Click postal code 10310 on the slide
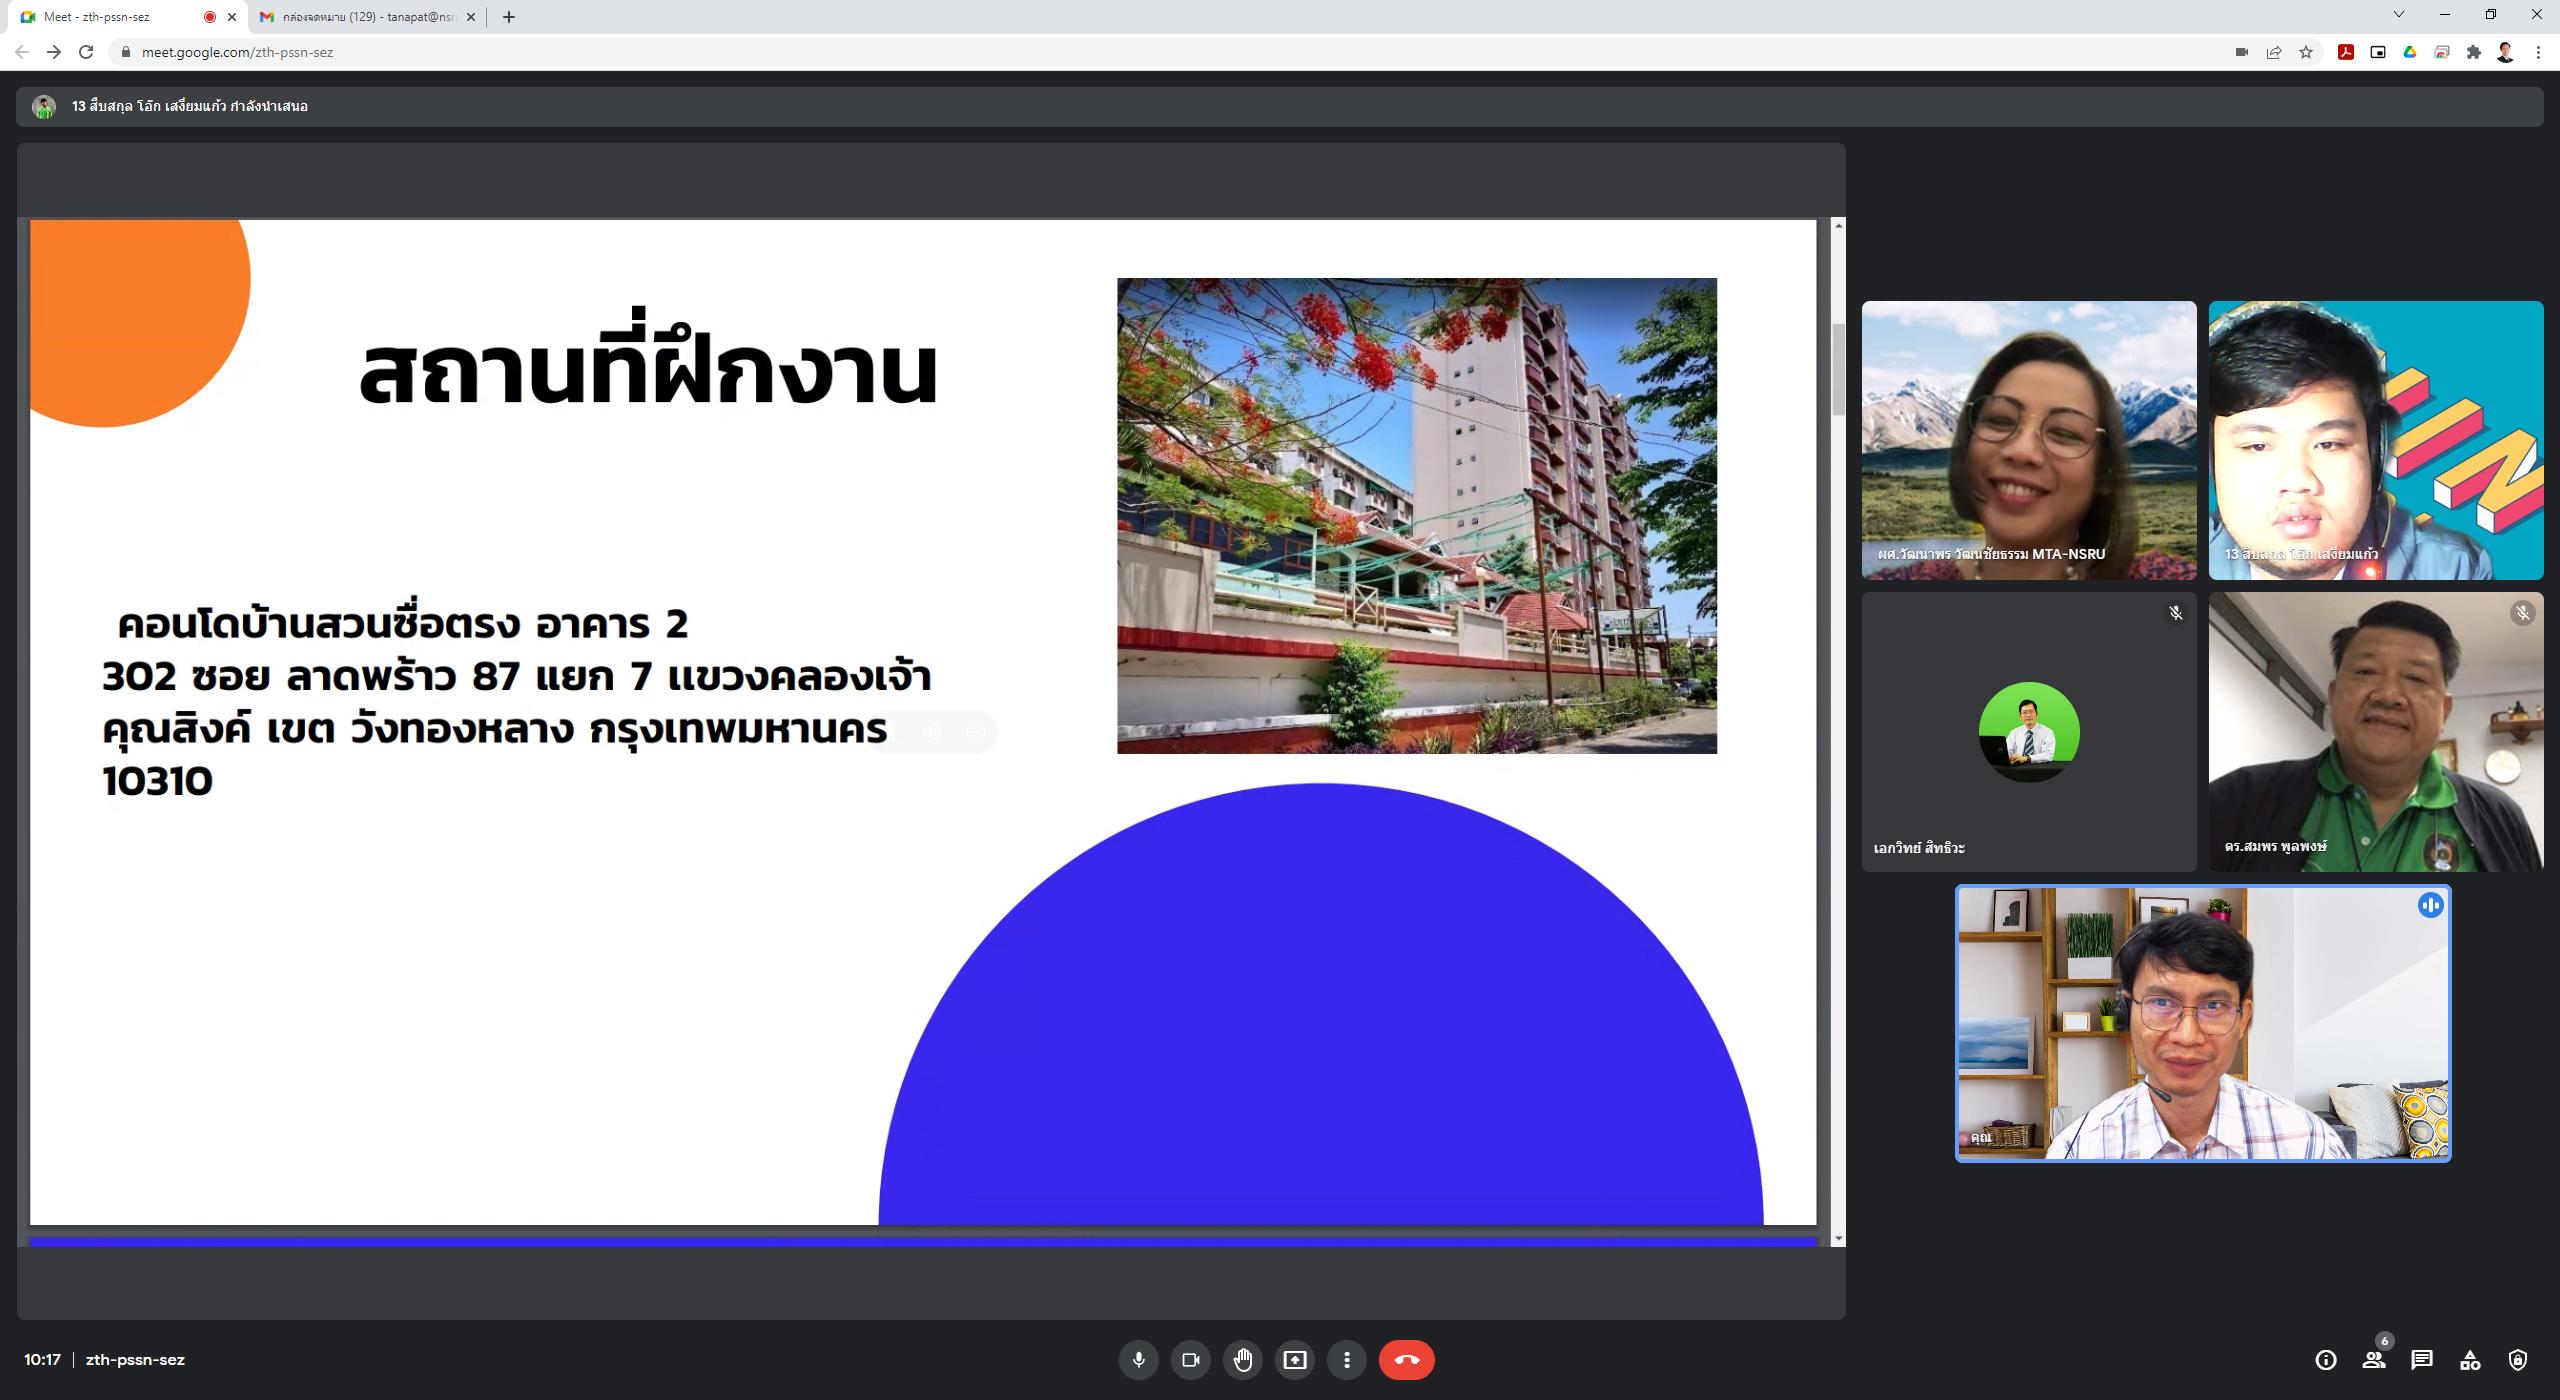The height and width of the screenshot is (1400, 2560). click(157, 781)
